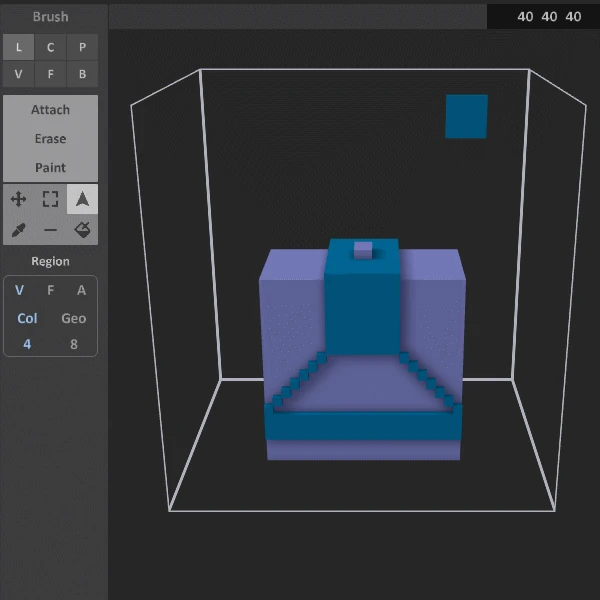Set region mode to Geo
Image resolution: width=600 pixels, height=600 pixels.
point(74,318)
